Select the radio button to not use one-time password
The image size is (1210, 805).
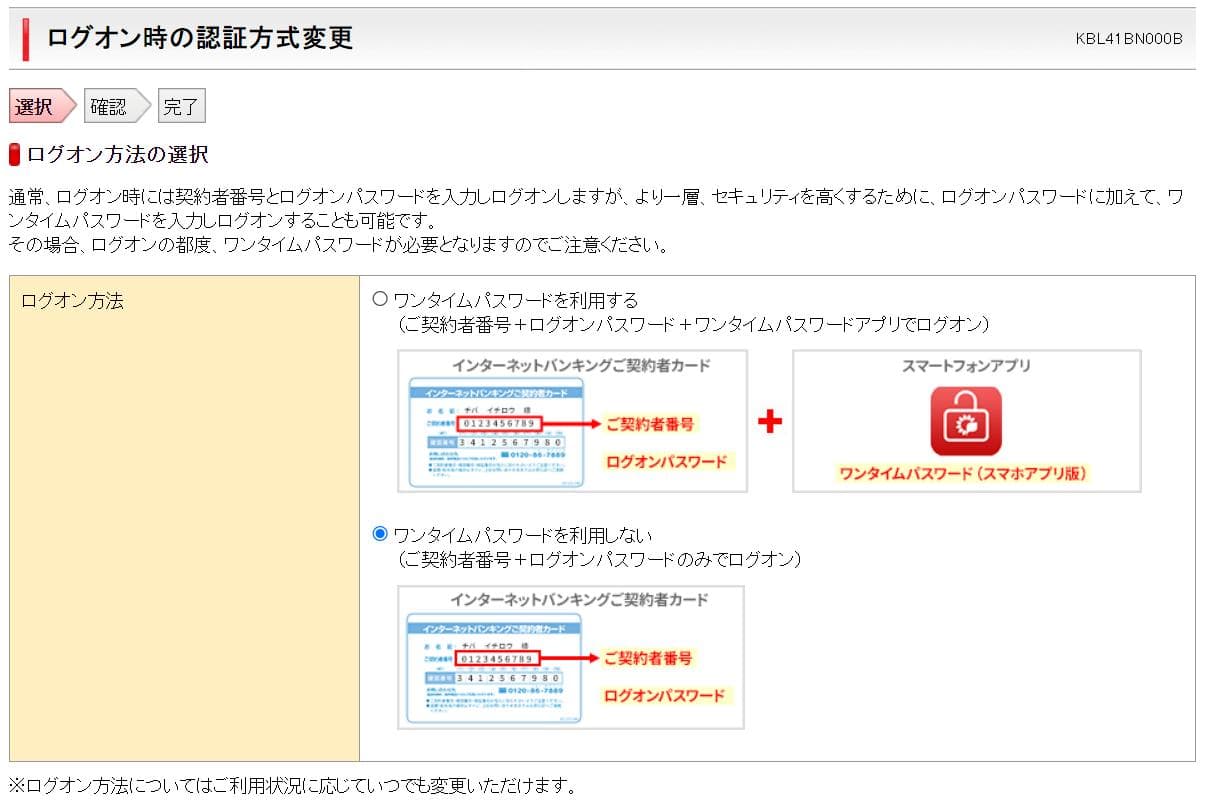(x=380, y=534)
